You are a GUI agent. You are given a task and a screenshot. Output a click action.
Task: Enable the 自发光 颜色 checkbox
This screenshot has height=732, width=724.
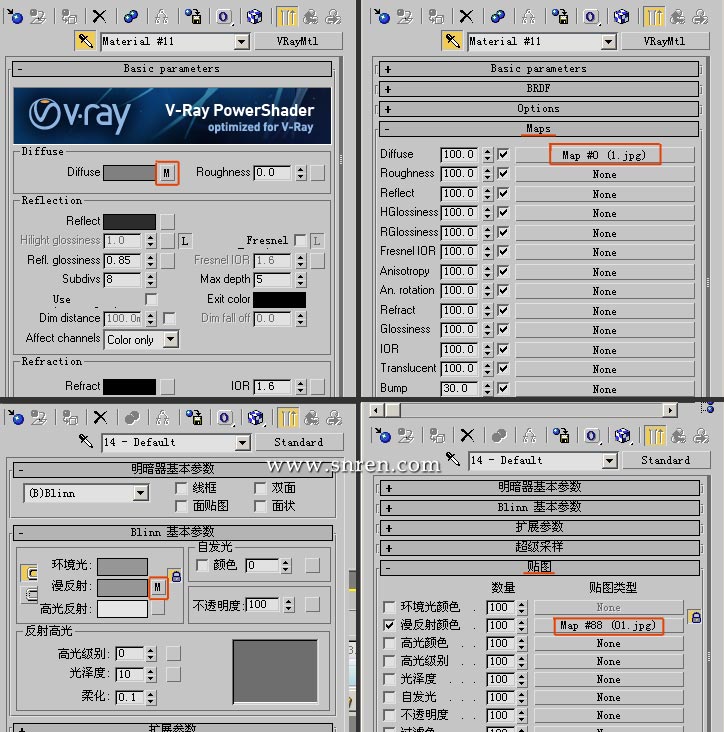coord(202,565)
